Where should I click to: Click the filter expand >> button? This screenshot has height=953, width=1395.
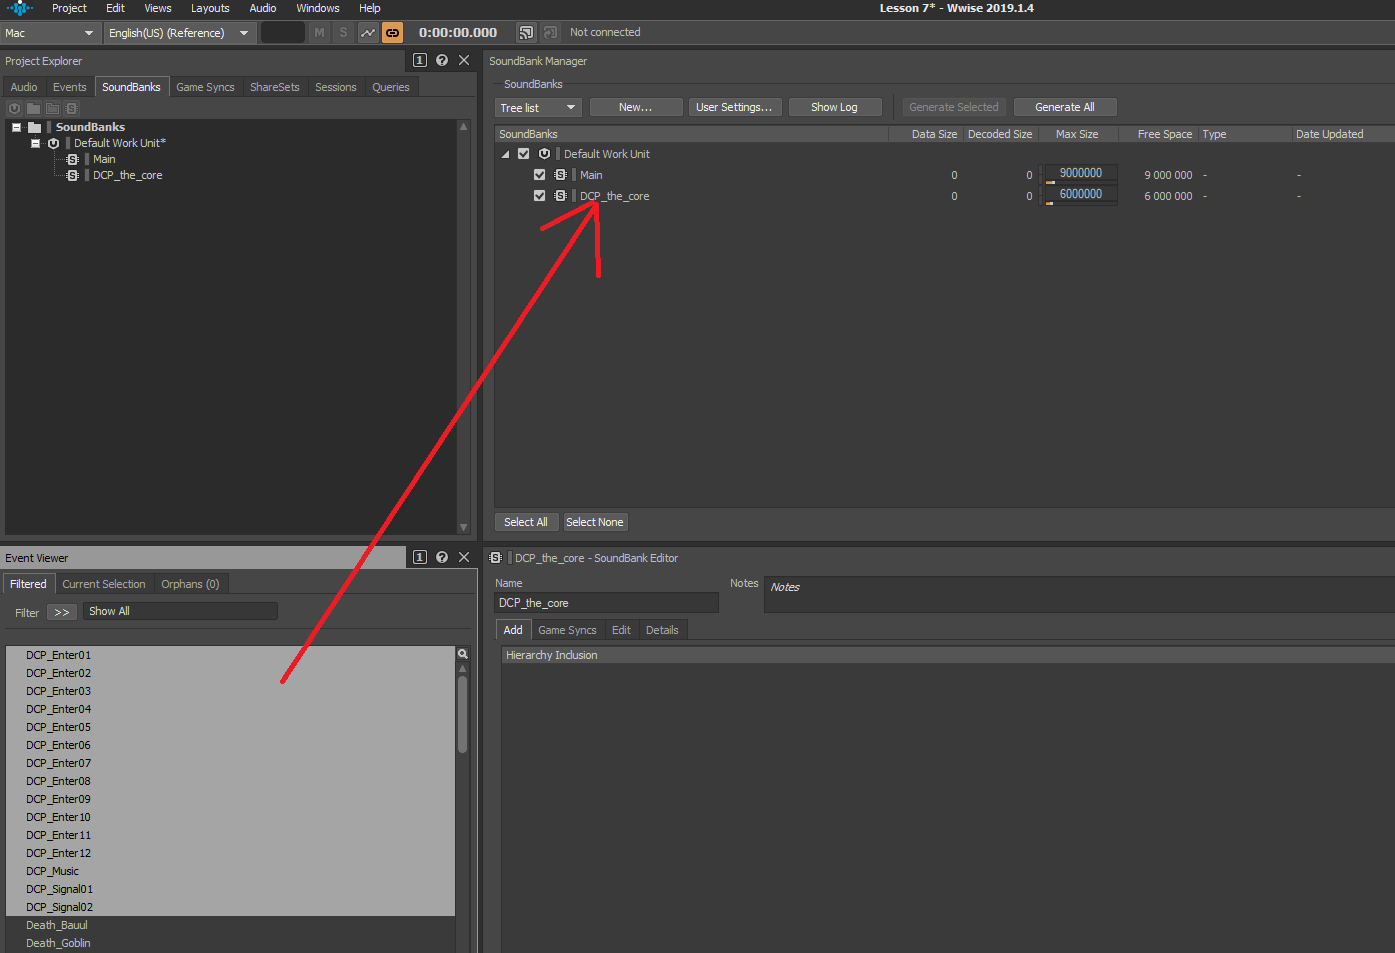click(62, 612)
